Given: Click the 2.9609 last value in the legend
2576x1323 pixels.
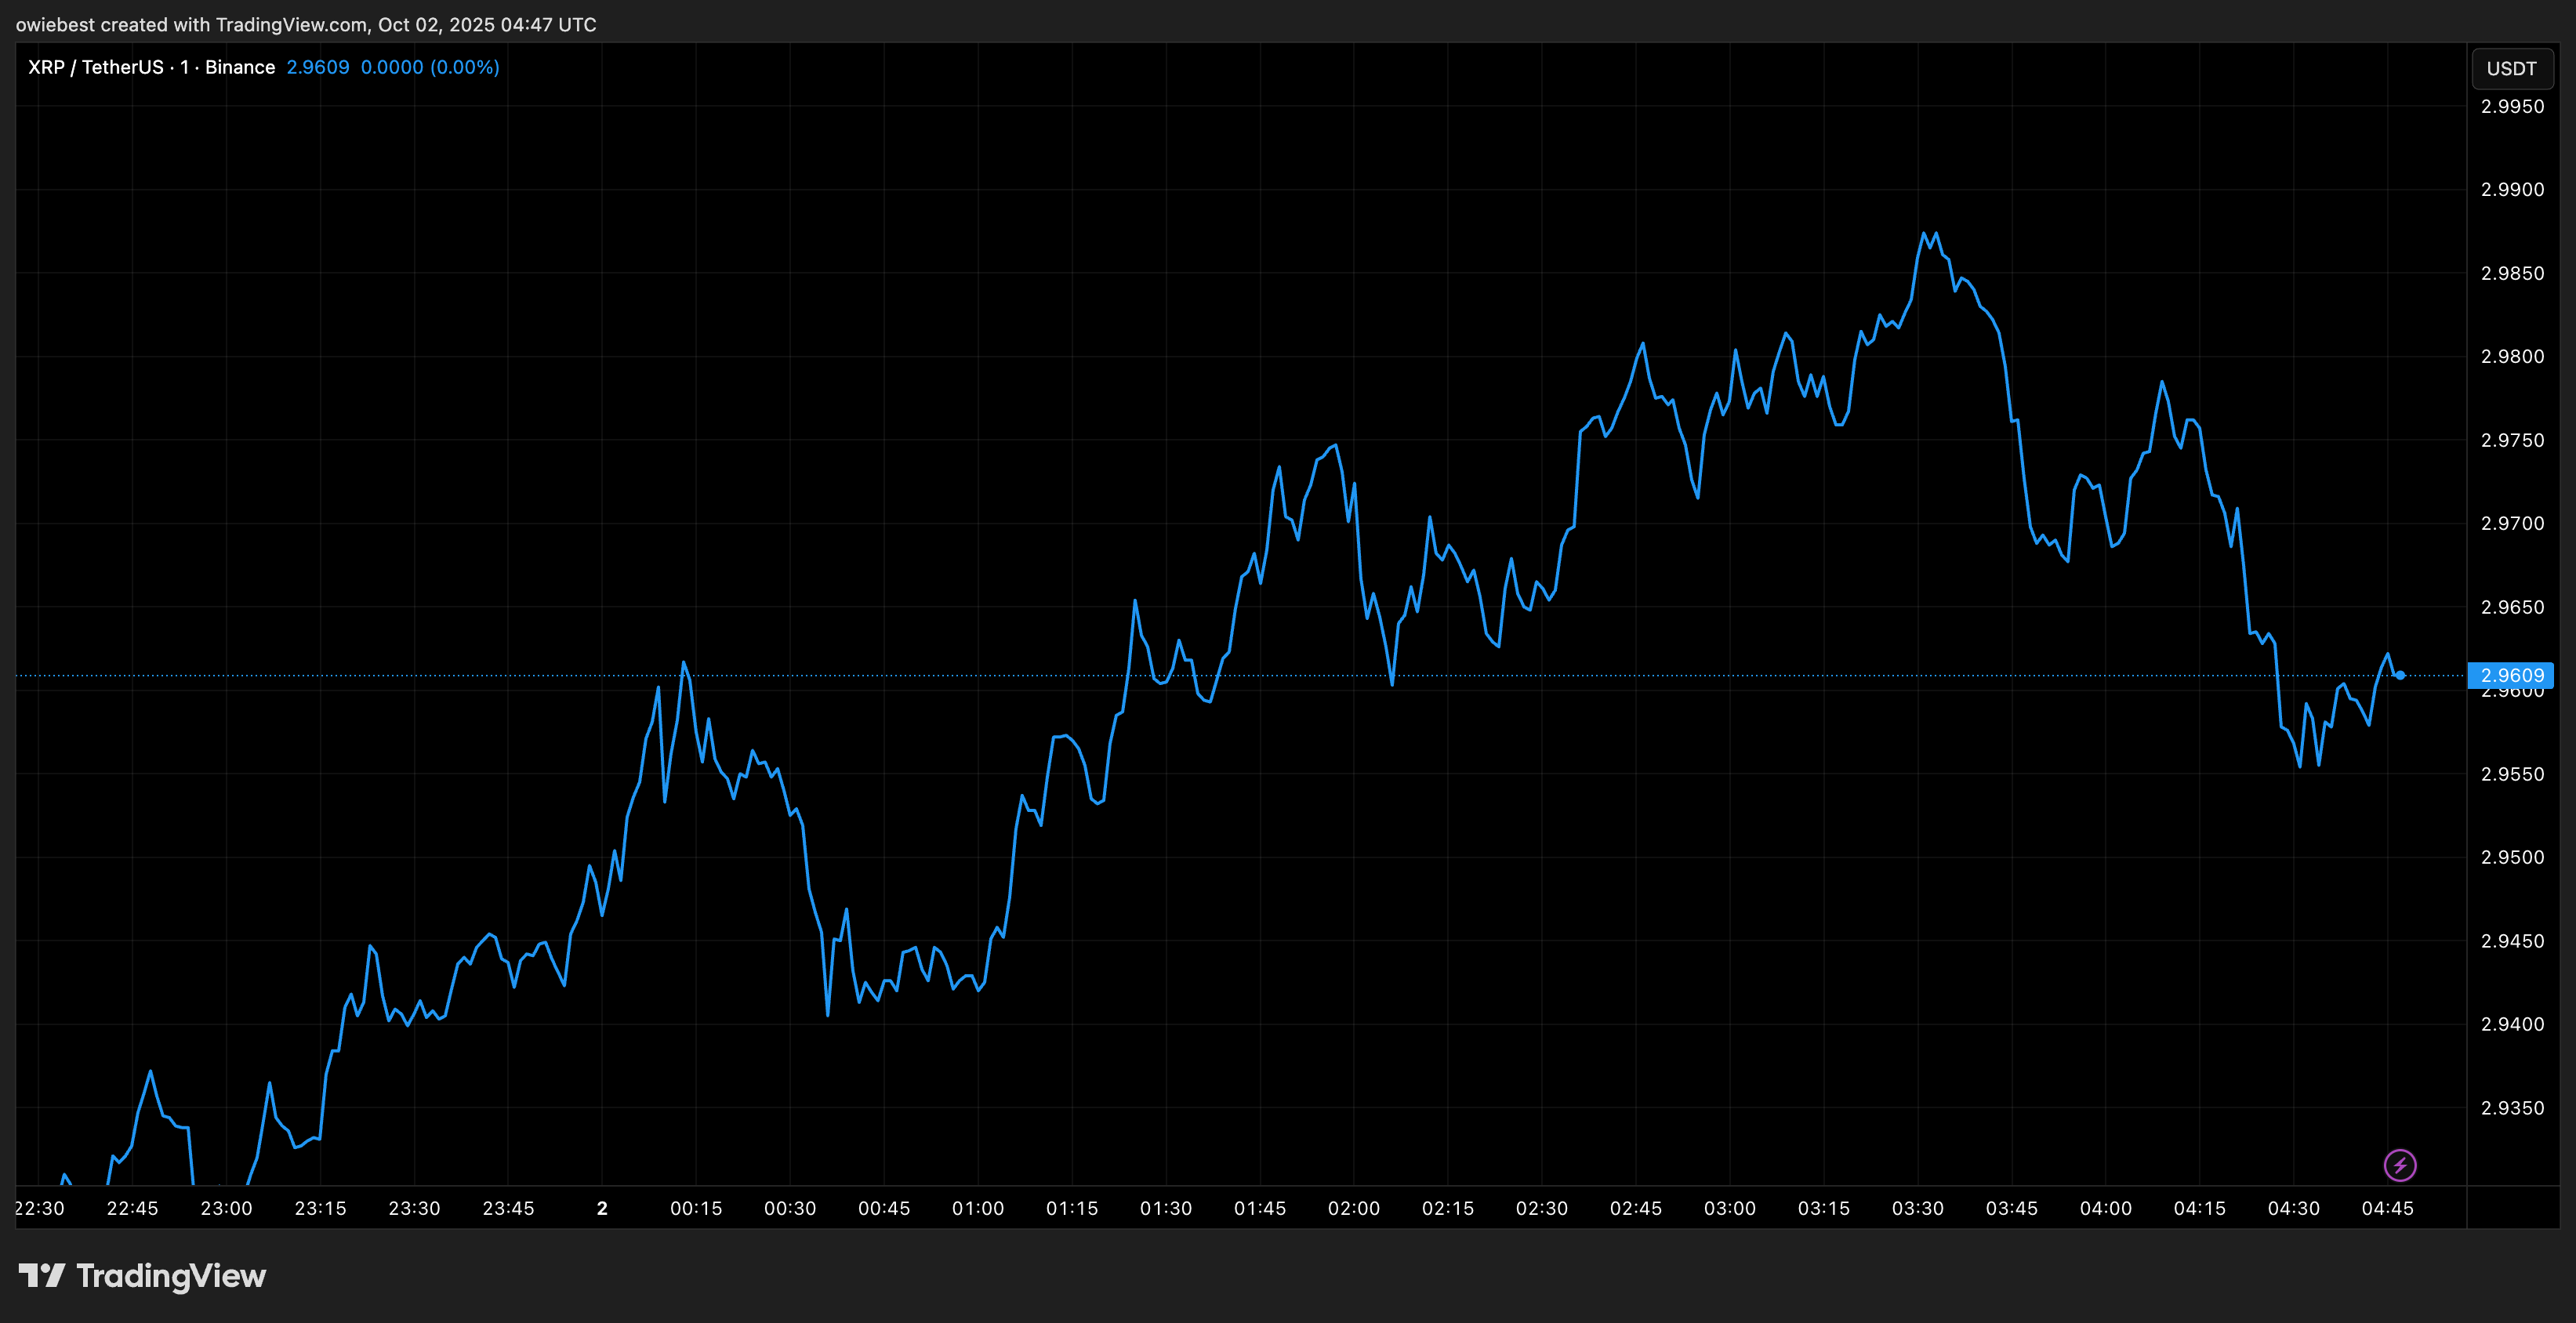Looking at the screenshot, I should tap(318, 67).
